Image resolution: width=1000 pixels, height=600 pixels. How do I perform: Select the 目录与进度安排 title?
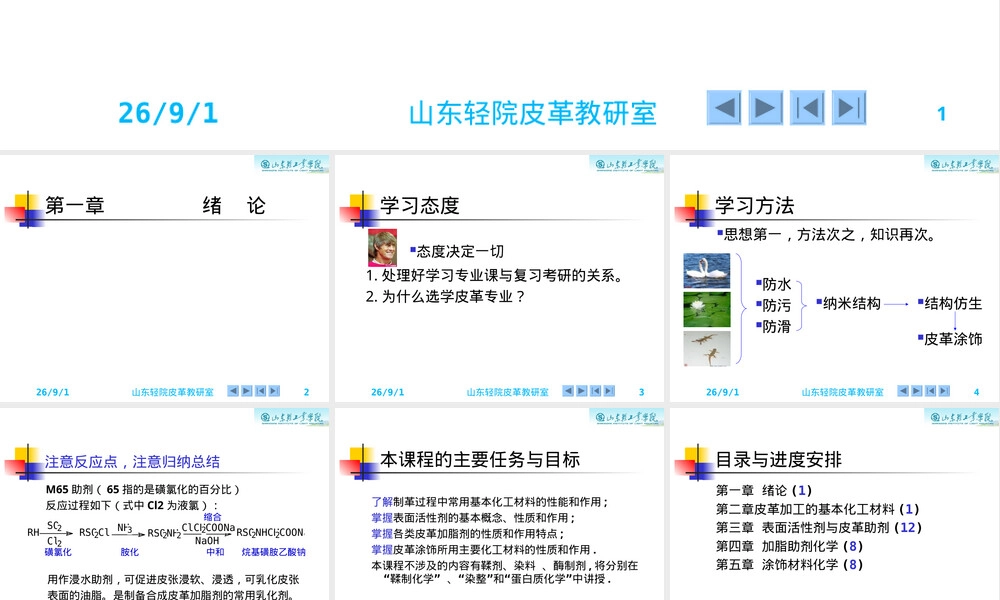[x=778, y=459]
